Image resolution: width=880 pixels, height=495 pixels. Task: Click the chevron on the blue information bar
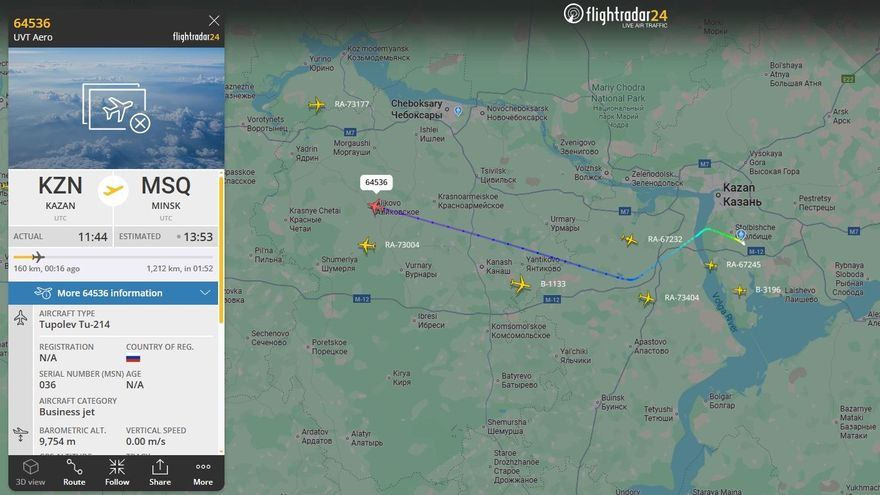pyautogui.click(x=205, y=293)
